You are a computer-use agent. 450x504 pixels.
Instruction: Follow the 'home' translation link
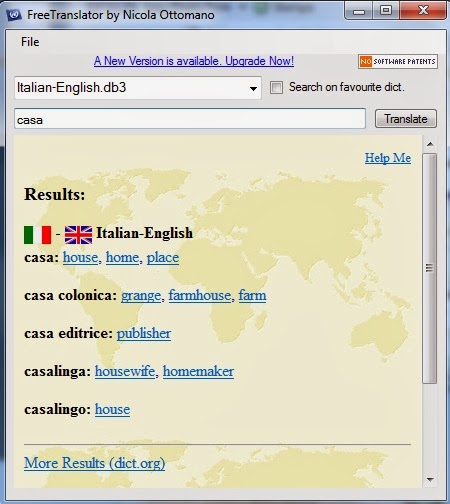pyautogui.click(x=122, y=257)
